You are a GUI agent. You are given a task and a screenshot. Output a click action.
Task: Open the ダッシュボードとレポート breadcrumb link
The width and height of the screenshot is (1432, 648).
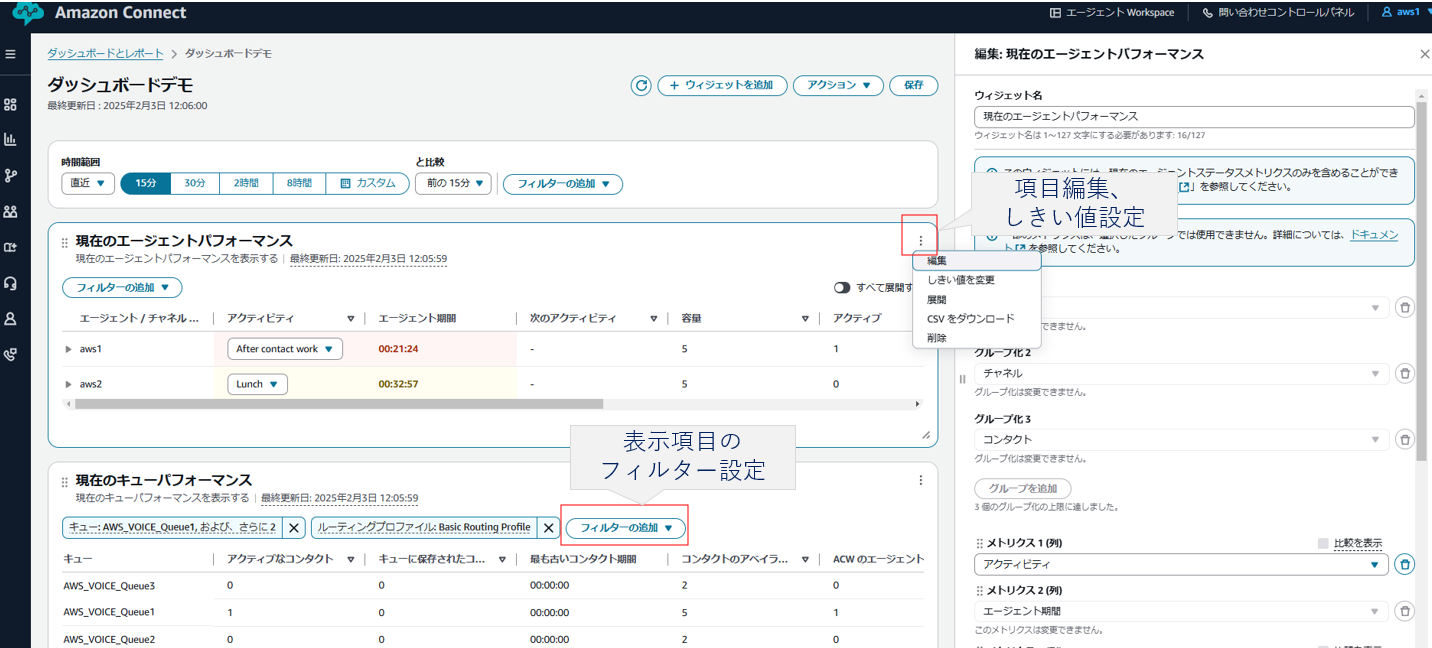[x=106, y=53]
